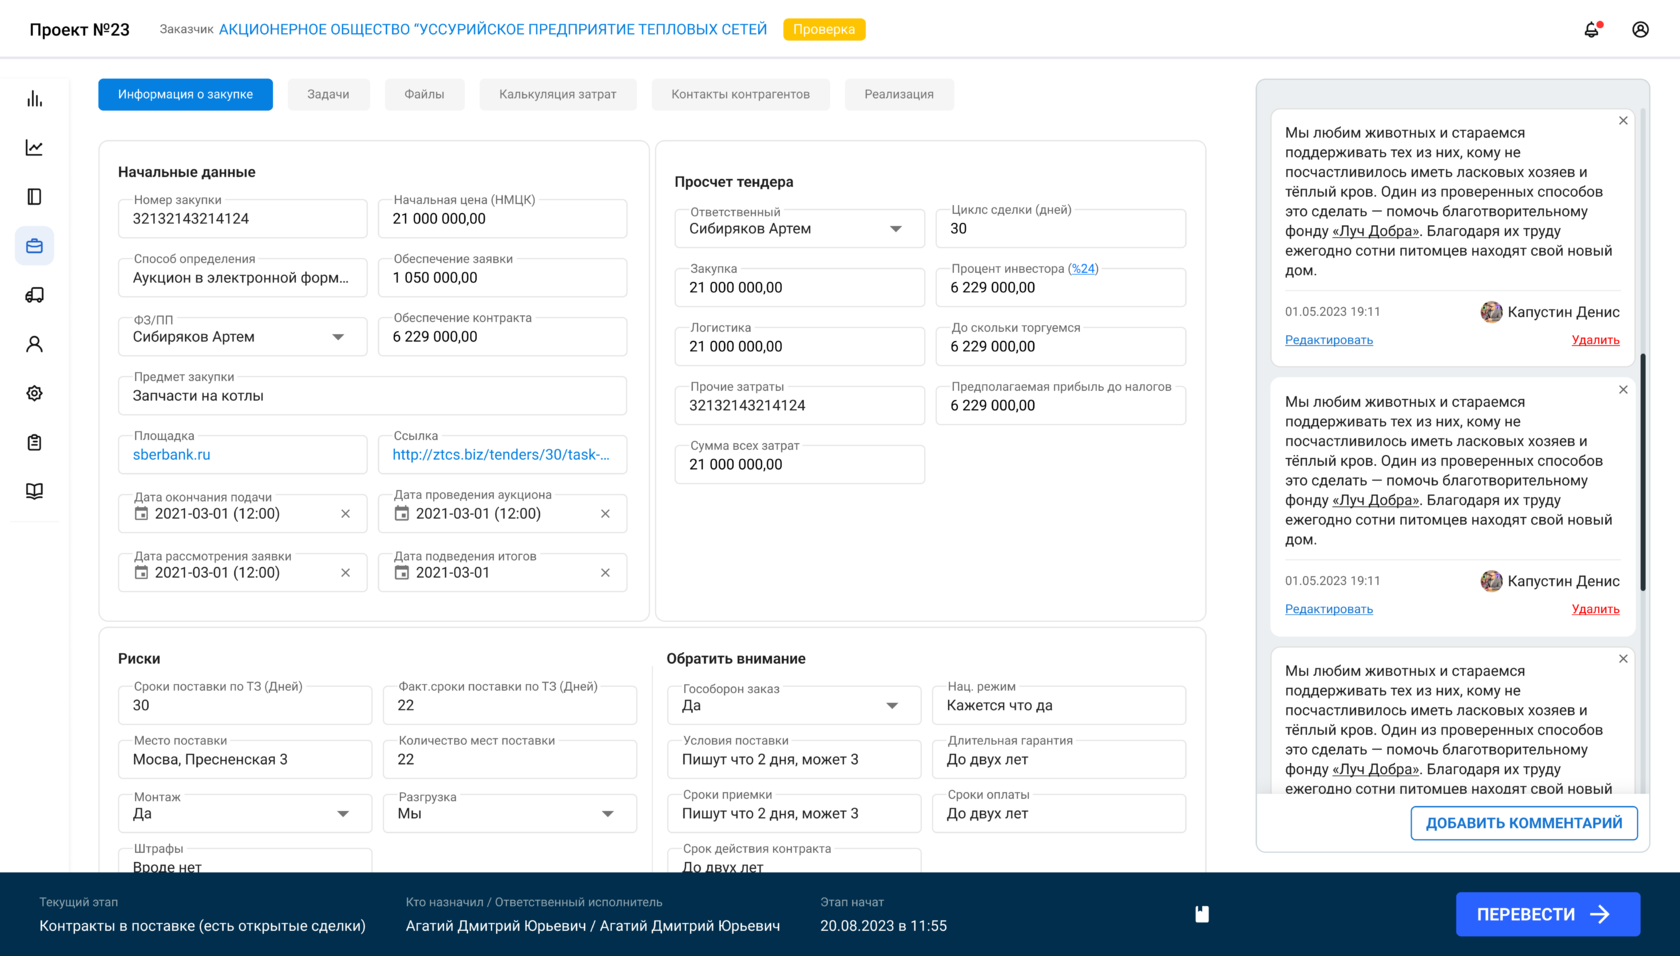The image size is (1680, 956).
Task: Open the Реализация tab
Action: coord(899,94)
